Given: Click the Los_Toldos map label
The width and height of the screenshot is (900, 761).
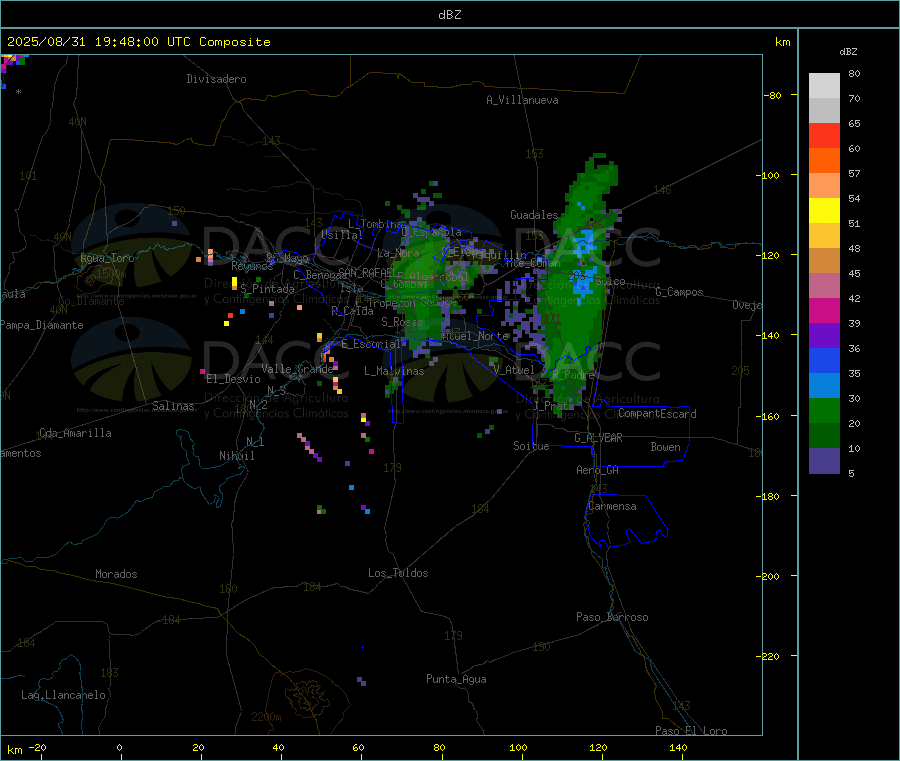Looking at the screenshot, I should (x=398, y=573).
